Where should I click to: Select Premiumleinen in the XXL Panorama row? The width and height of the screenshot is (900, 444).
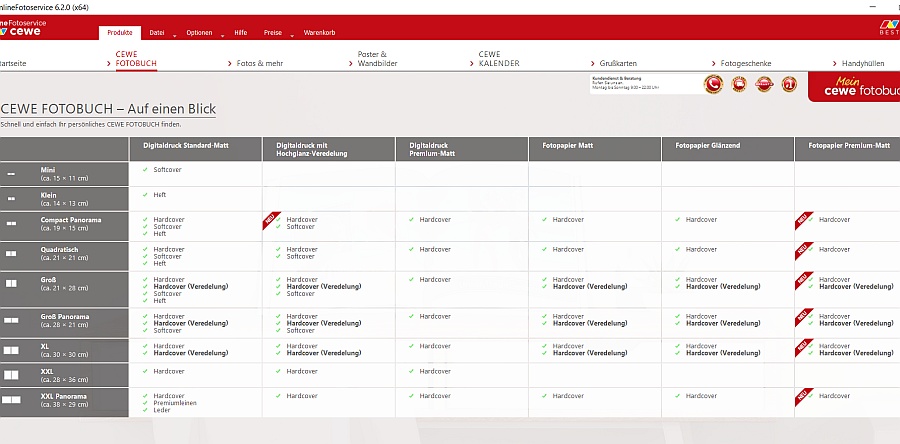[x=175, y=403]
